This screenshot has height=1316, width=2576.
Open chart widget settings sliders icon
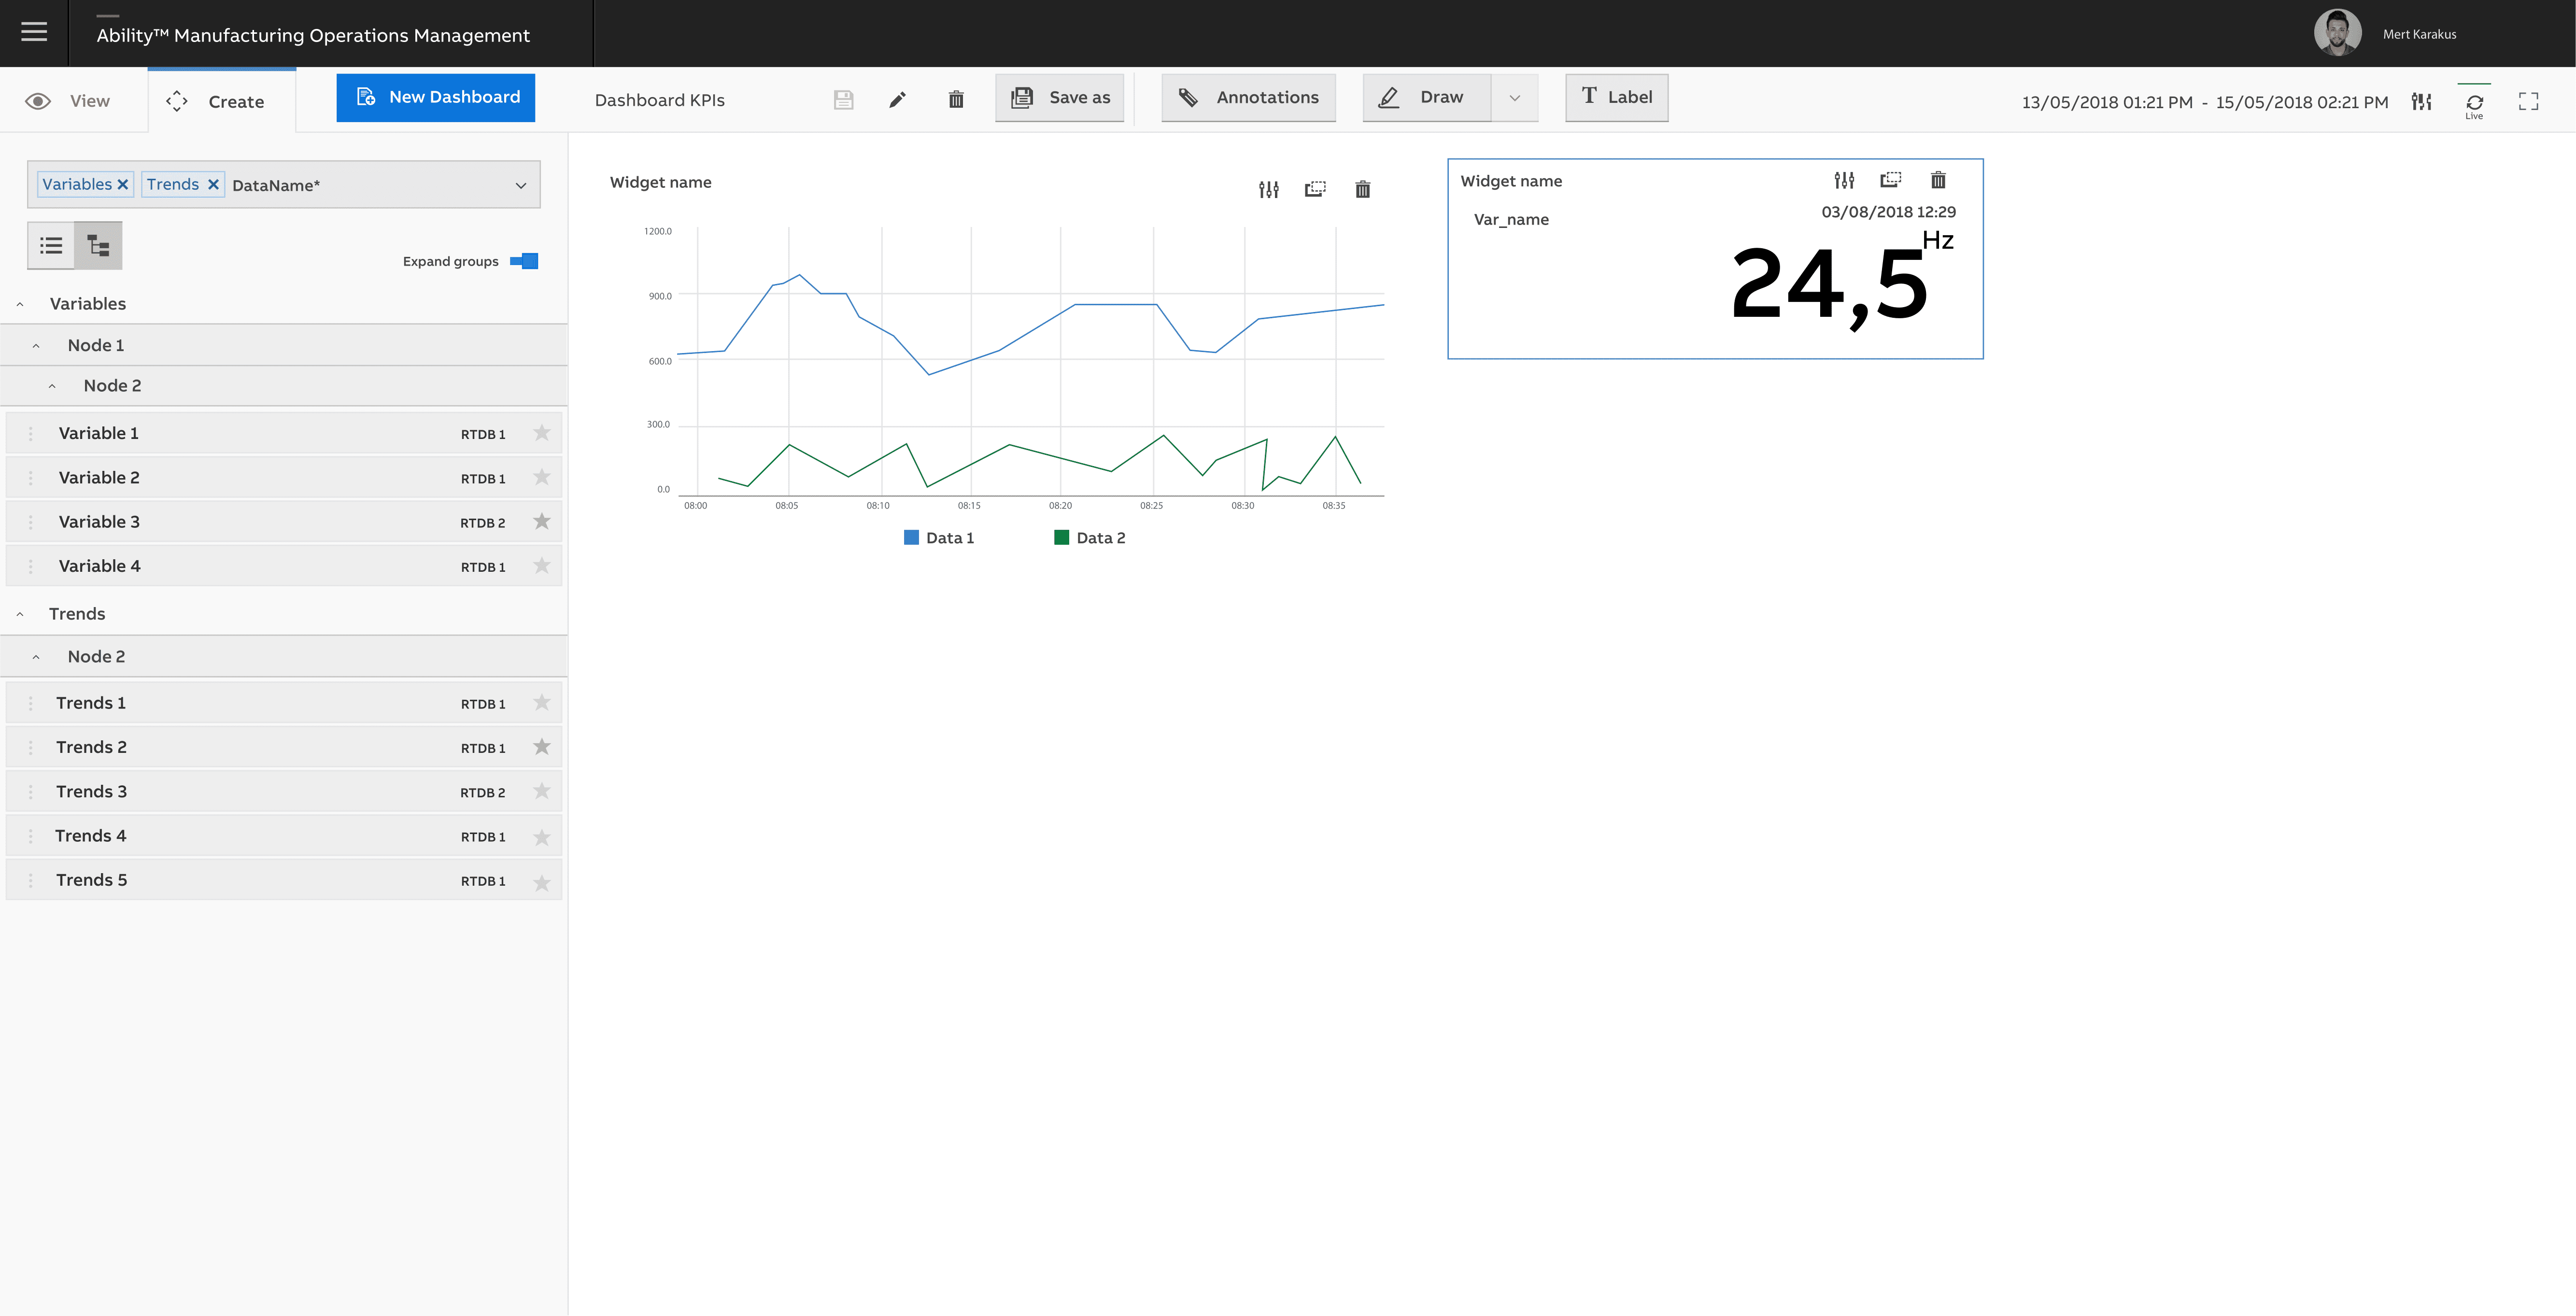click(x=1268, y=189)
